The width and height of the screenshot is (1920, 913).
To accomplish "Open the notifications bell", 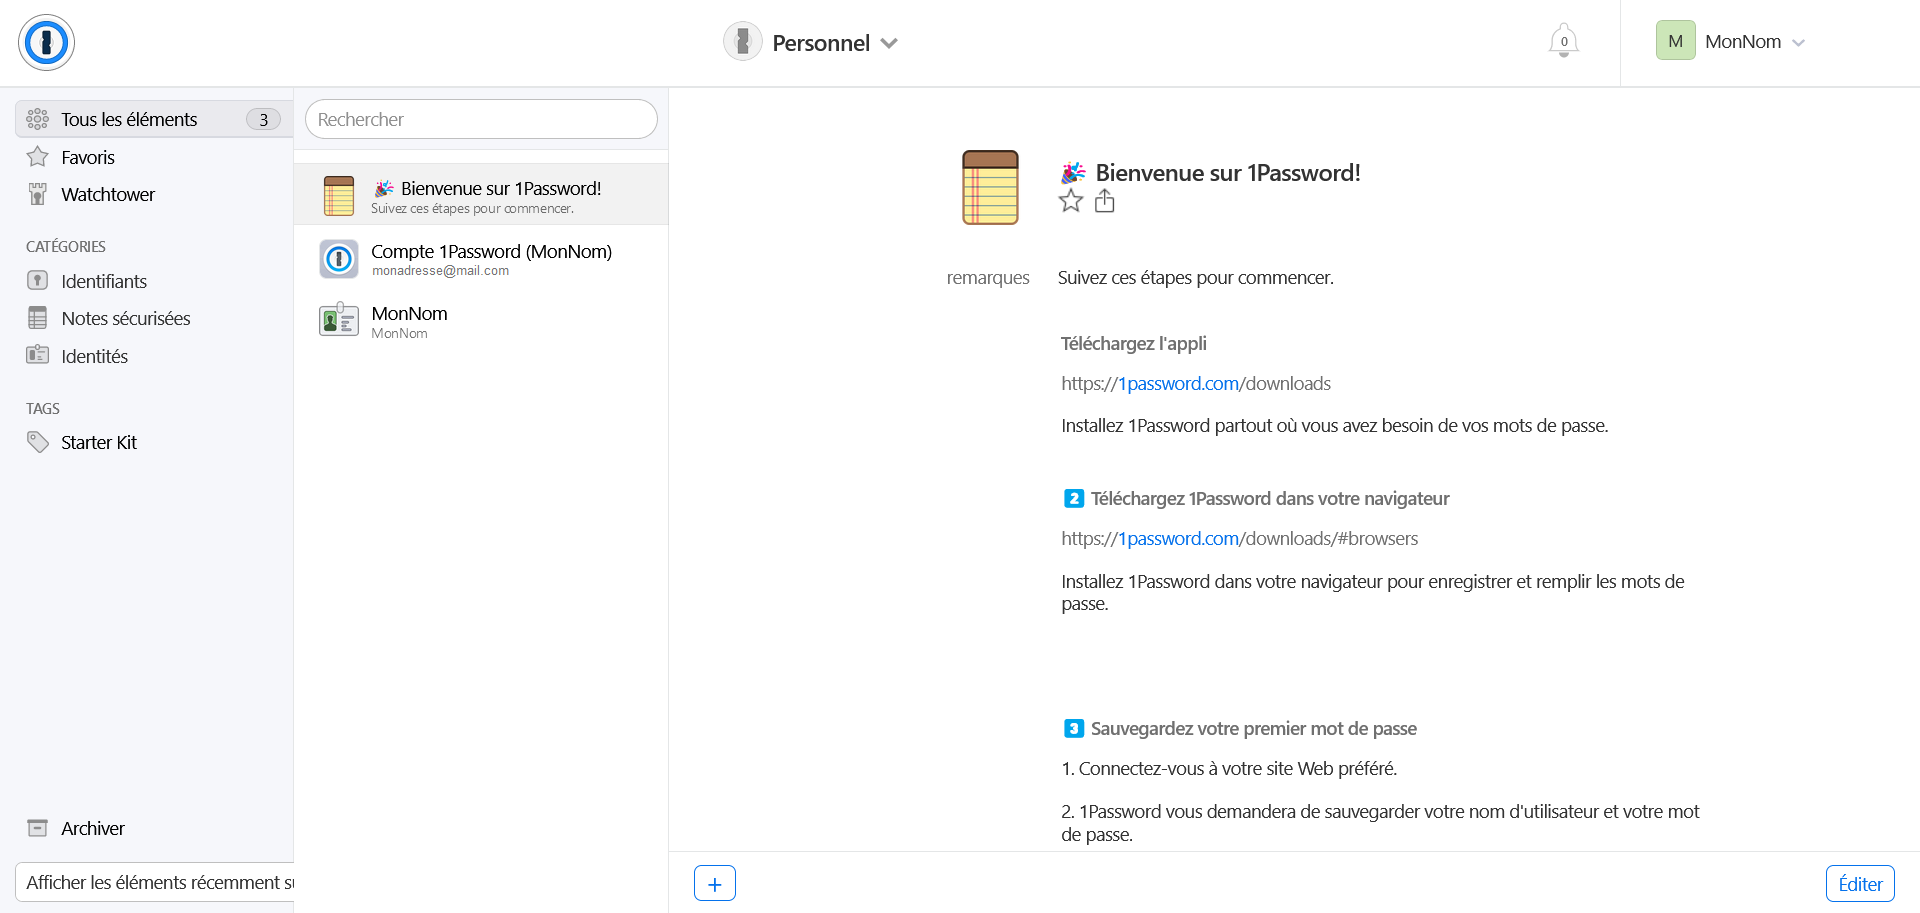I will [x=1563, y=41].
